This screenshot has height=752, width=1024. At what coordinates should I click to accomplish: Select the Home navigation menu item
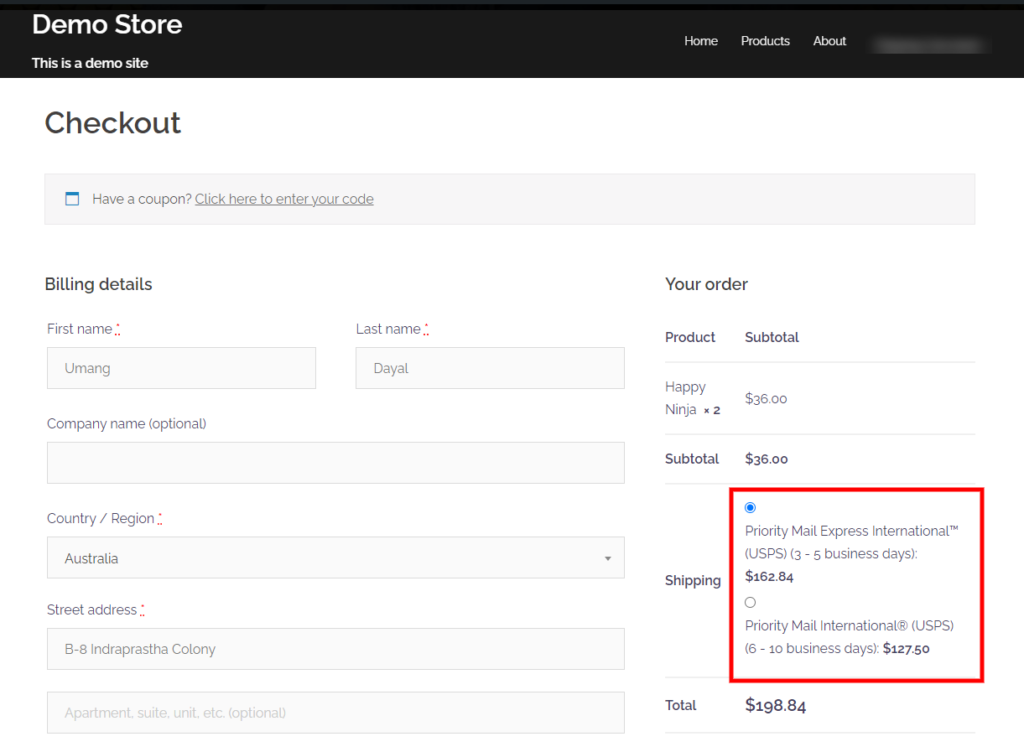700,41
